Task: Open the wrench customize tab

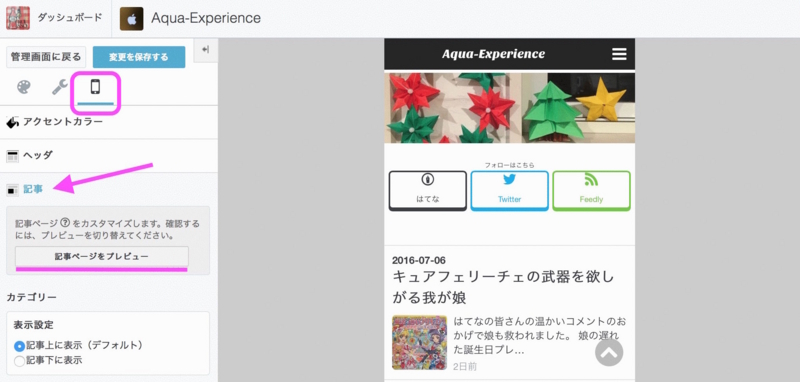Action: 60,87
